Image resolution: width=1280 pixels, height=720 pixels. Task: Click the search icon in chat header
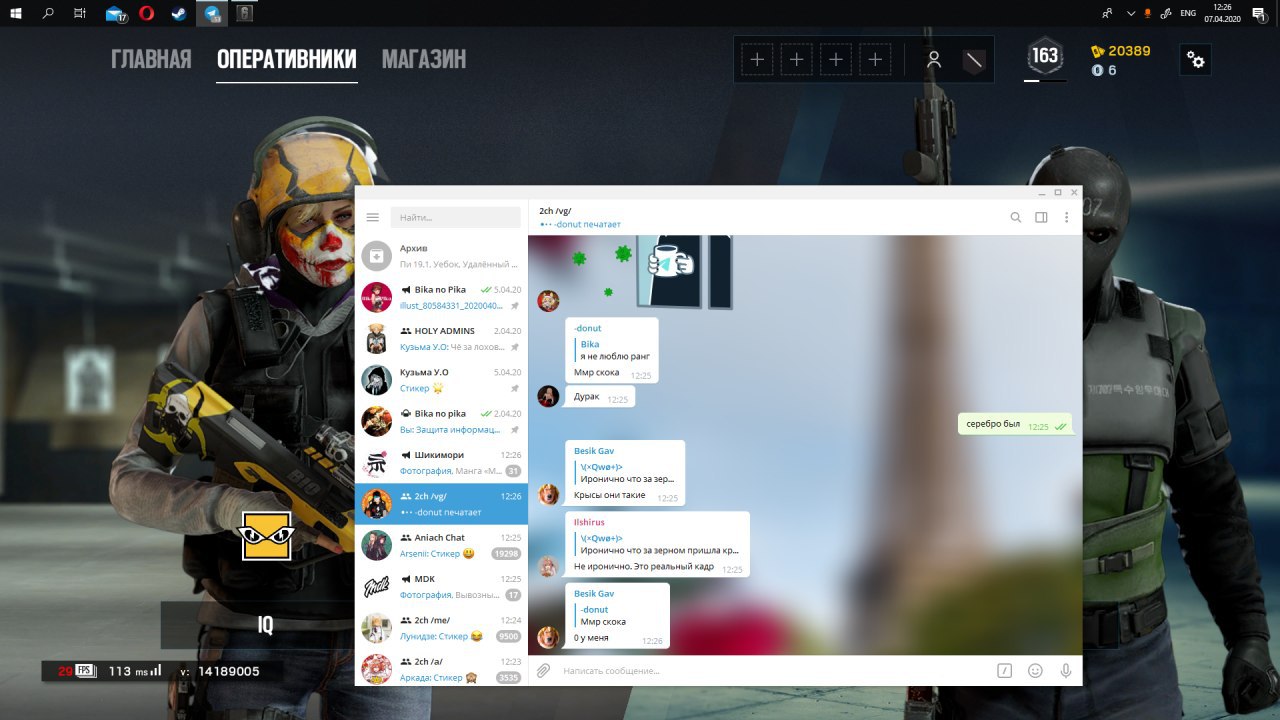pyautogui.click(x=1015, y=217)
